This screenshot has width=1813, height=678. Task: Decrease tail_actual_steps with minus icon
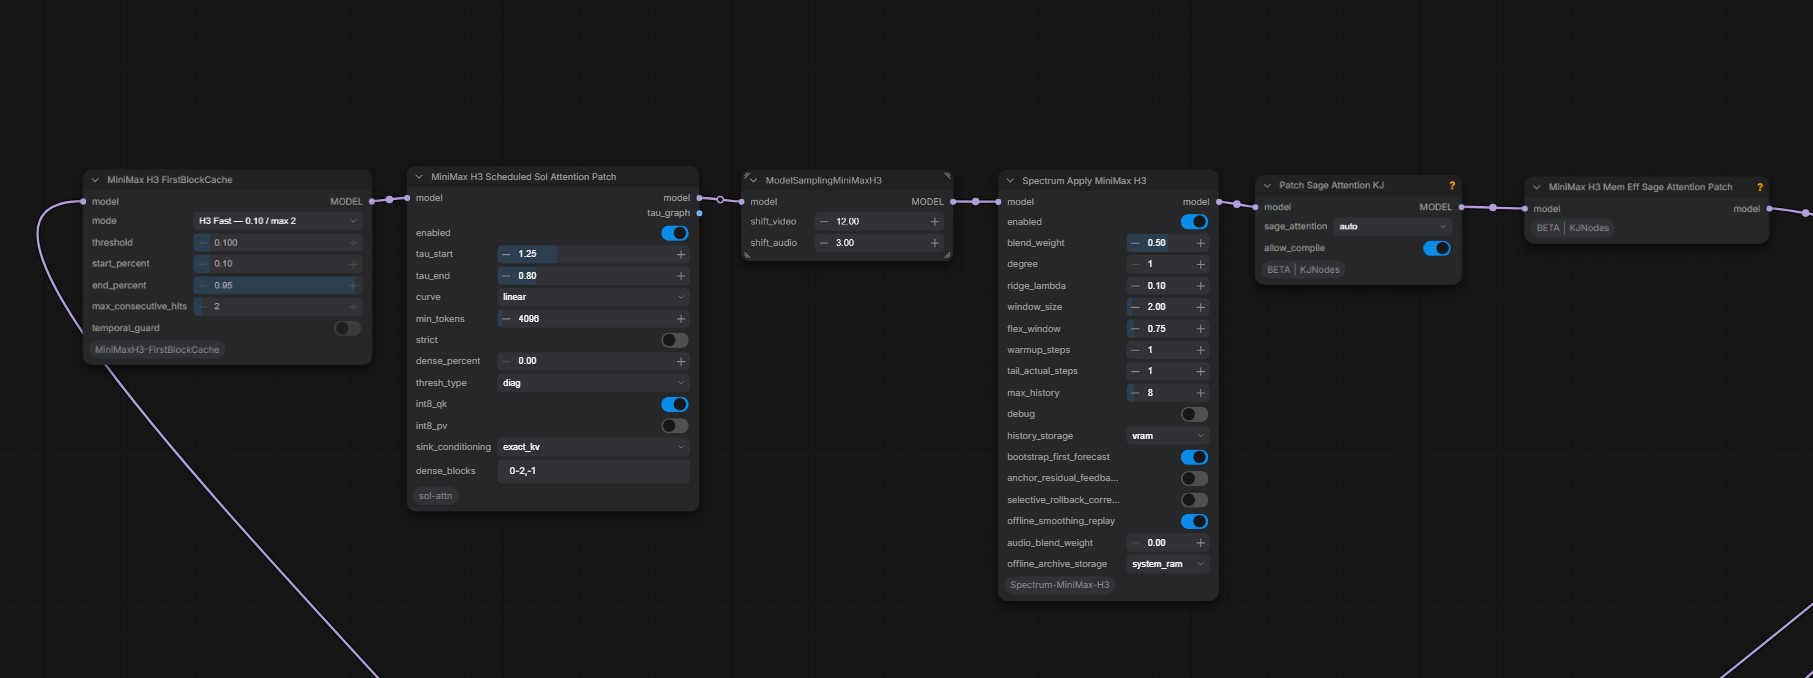[x=1135, y=371]
